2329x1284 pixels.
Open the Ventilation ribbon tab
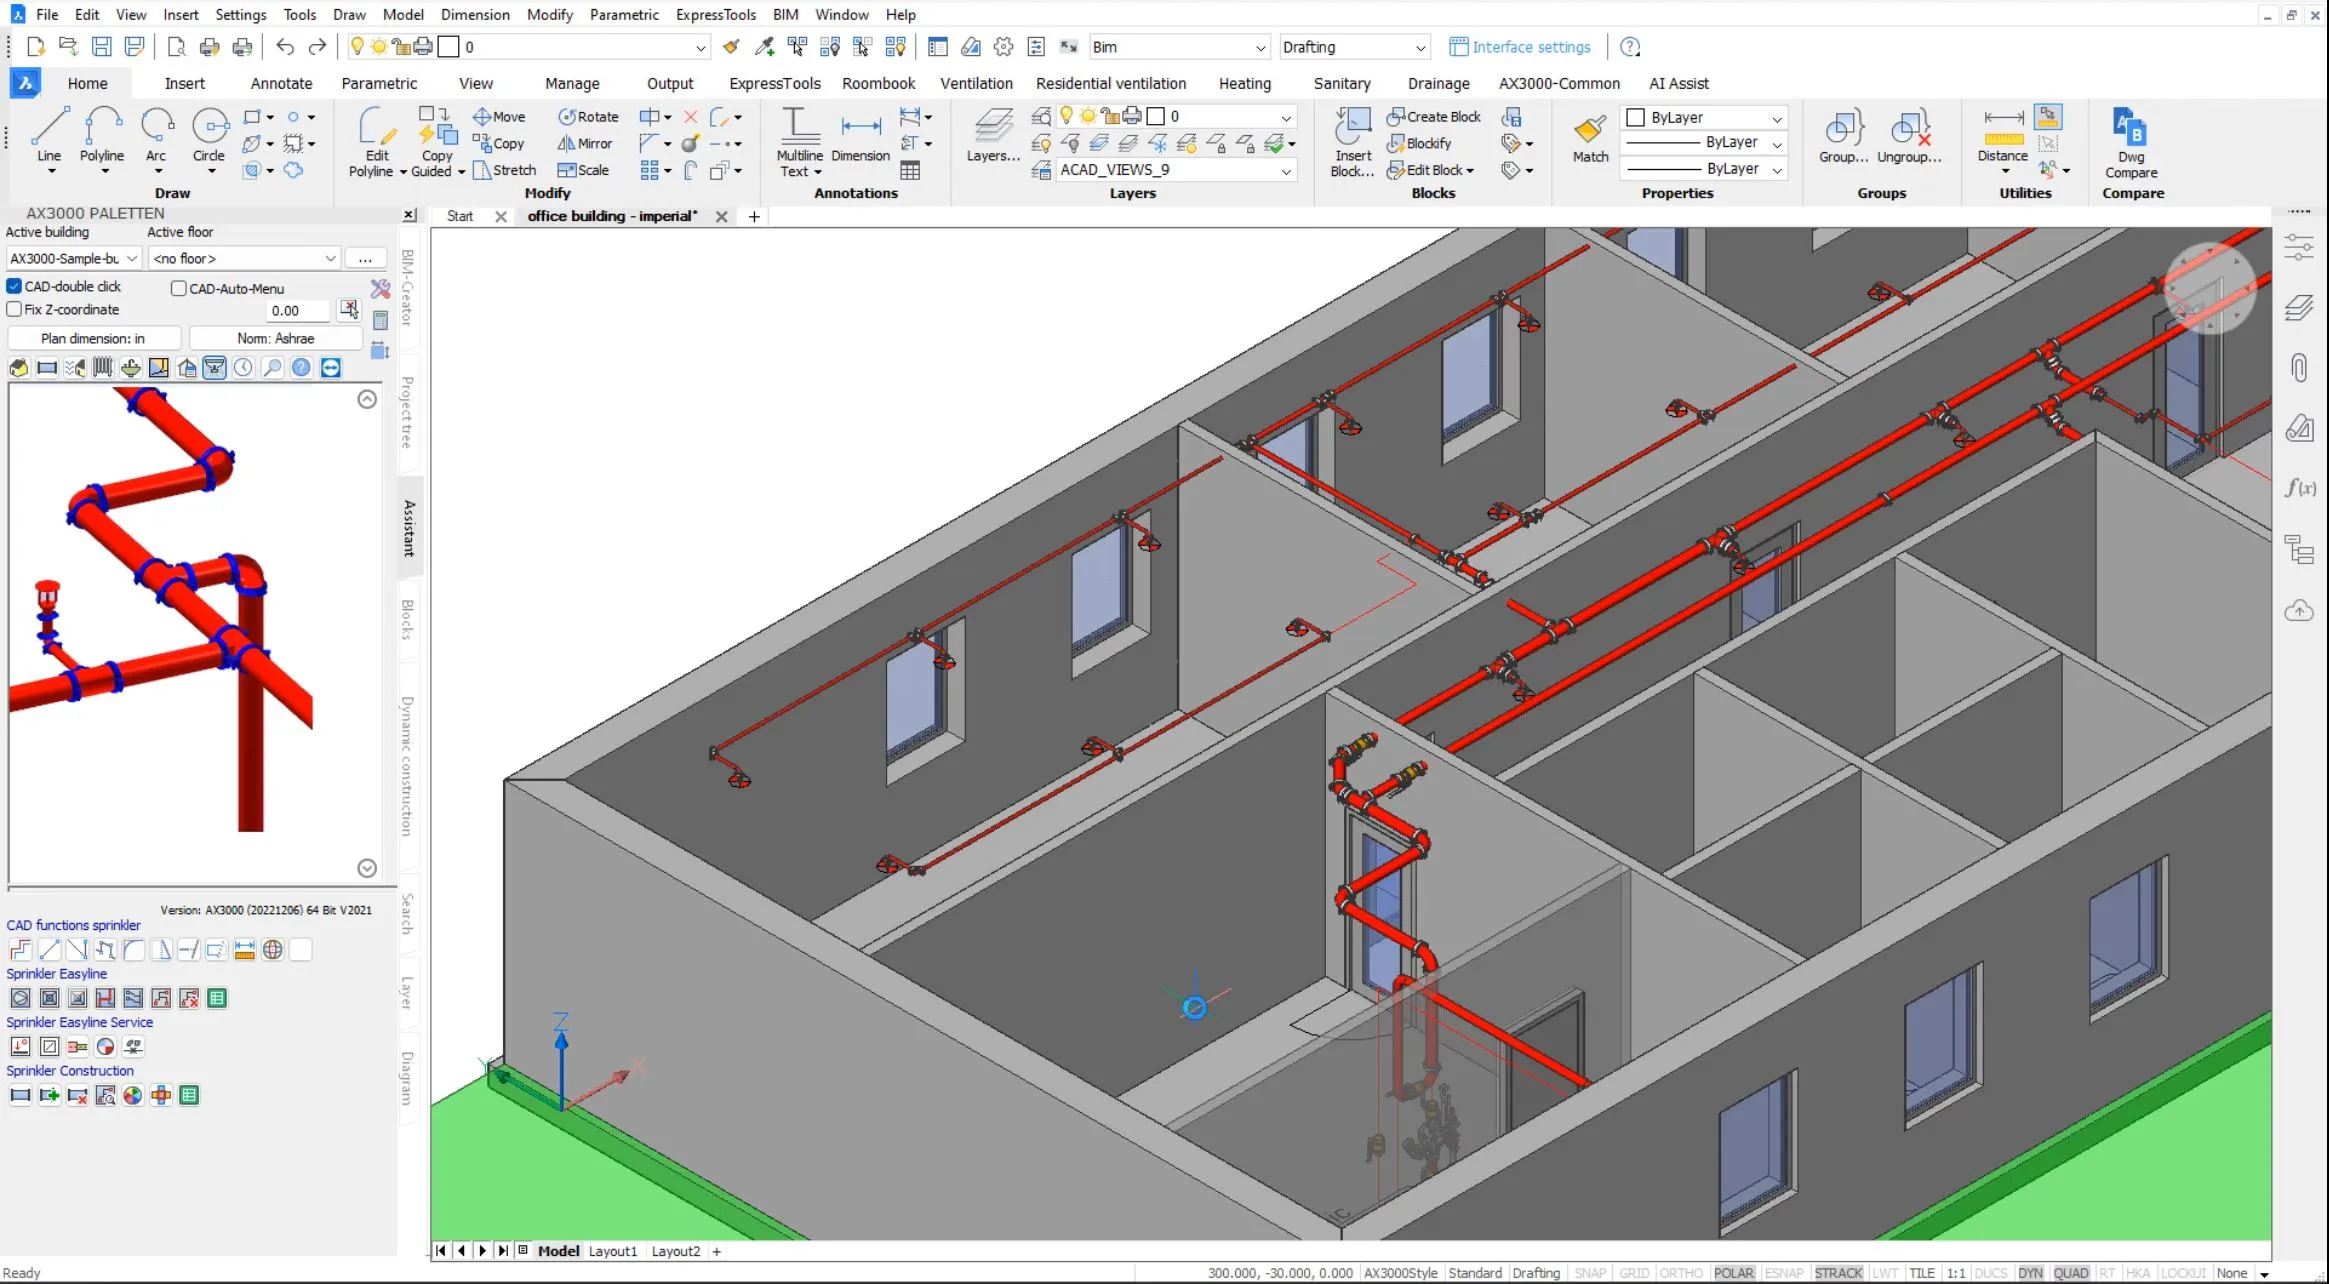point(975,84)
